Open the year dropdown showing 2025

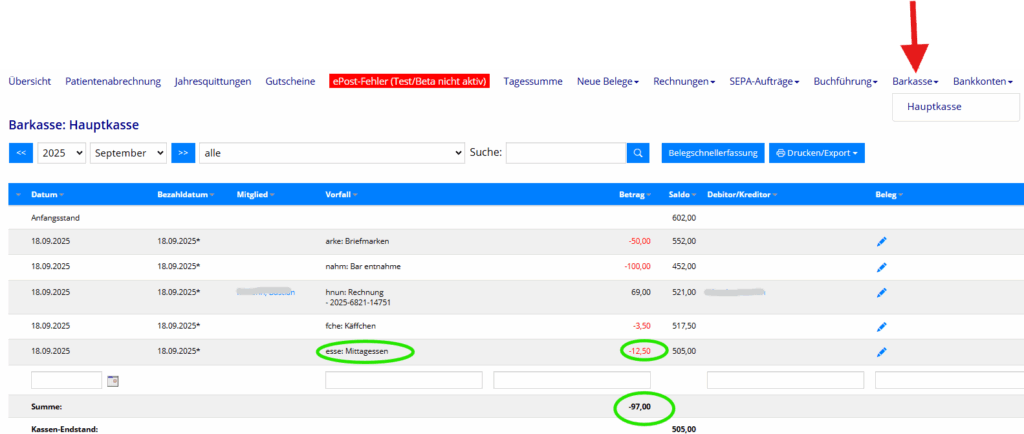click(x=61, y=153)
